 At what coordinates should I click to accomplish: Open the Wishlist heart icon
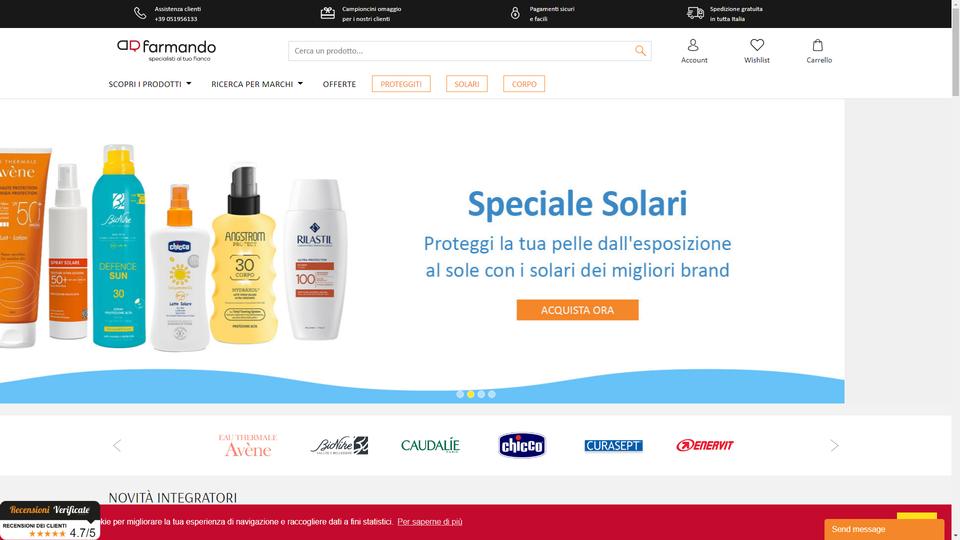[x=757, y=45]
